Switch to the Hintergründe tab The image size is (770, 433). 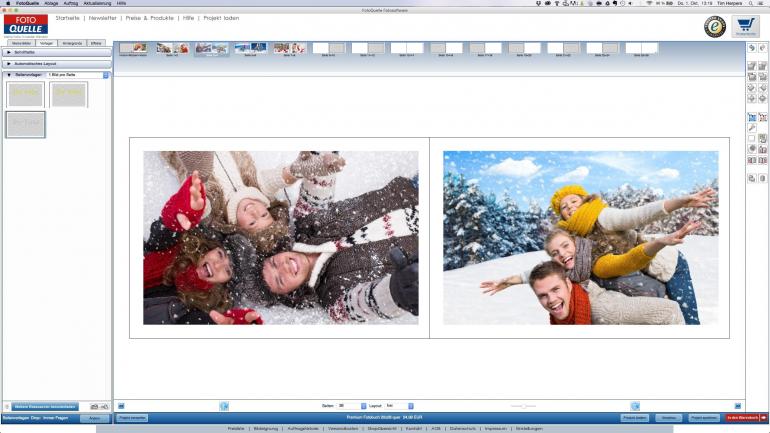pos(73,43)
